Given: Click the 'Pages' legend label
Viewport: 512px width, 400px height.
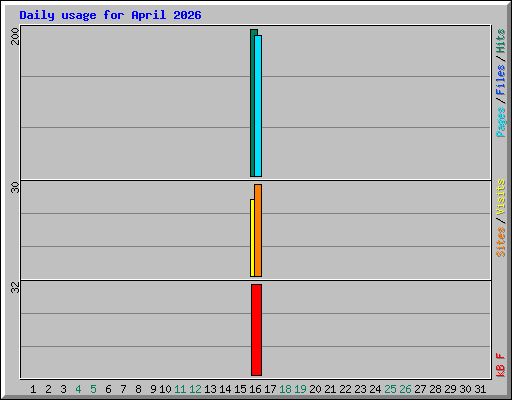Looking at the screenshot, I should point(500,122).
